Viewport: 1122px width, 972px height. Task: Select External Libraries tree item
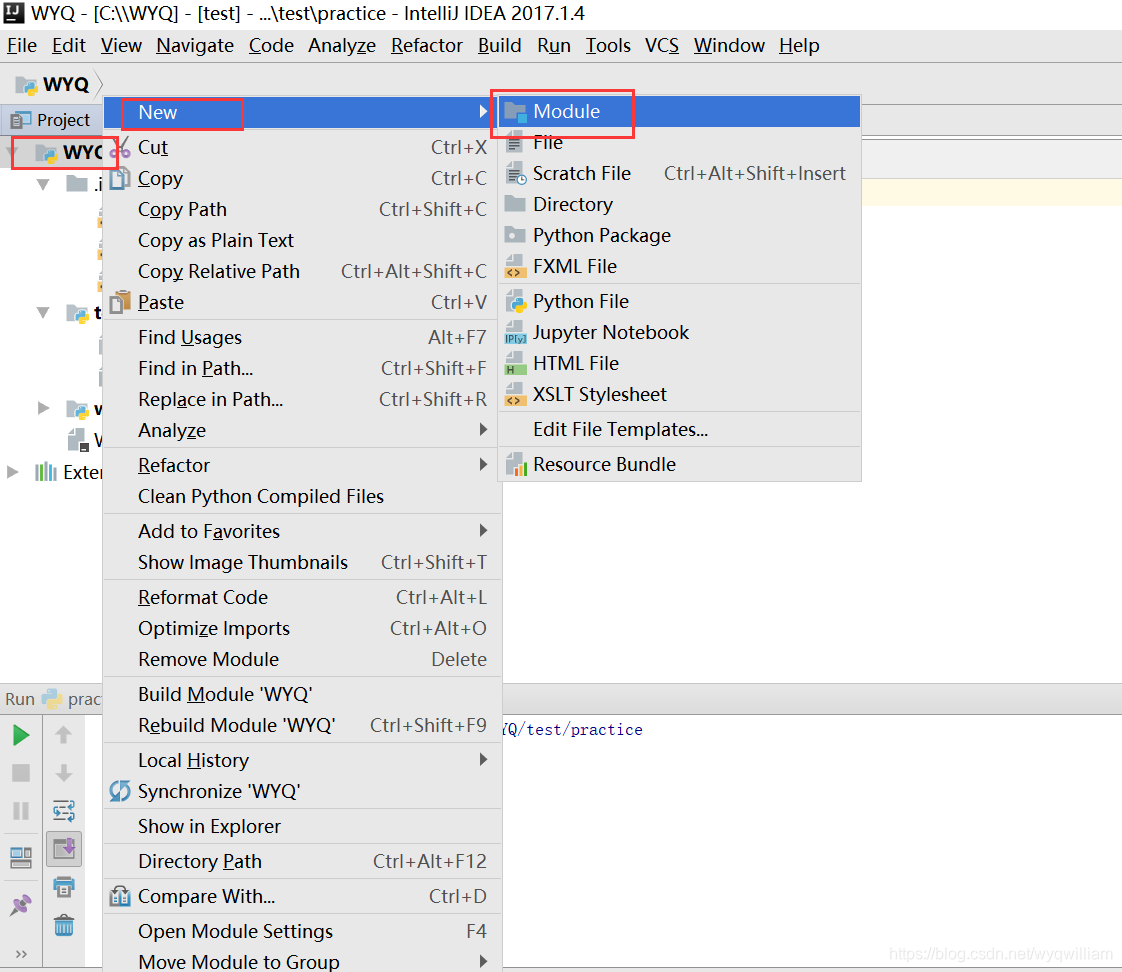click(68, 472)
